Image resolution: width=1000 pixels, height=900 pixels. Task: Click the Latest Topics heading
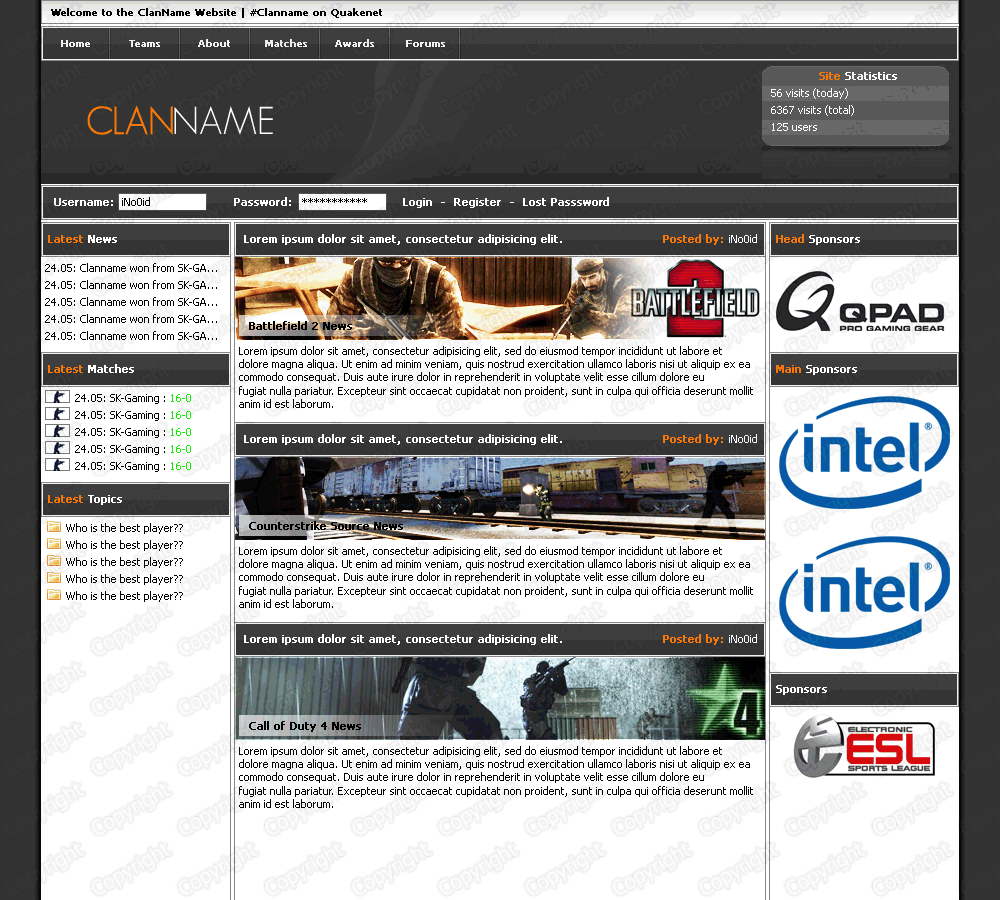(x=85, y=499)
